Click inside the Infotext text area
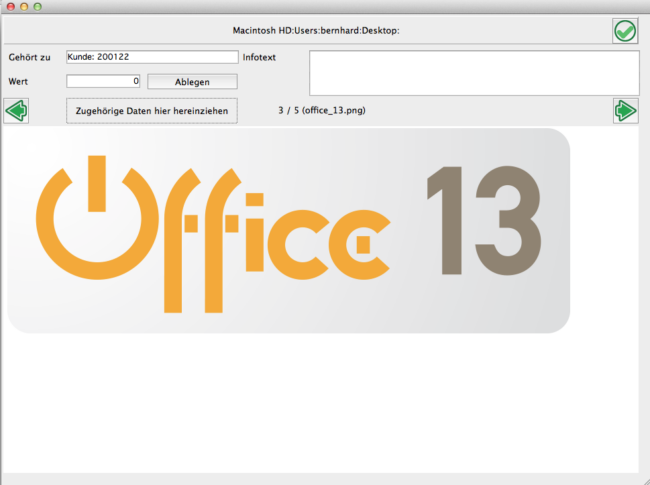The width and height of the screenshot is (650, 485). coord(473,72)
